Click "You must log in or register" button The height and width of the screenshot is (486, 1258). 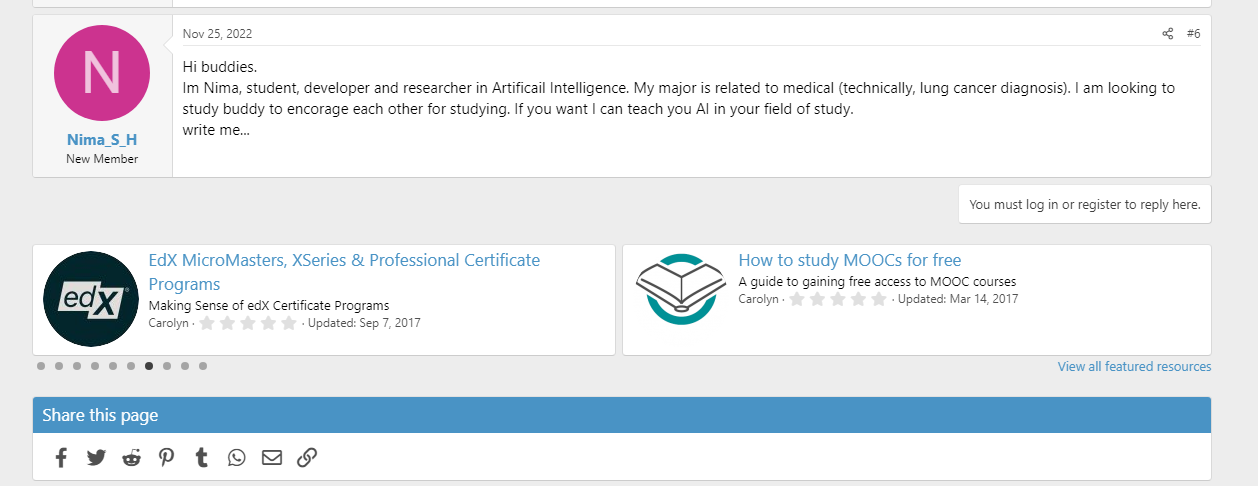point(1084,204)
